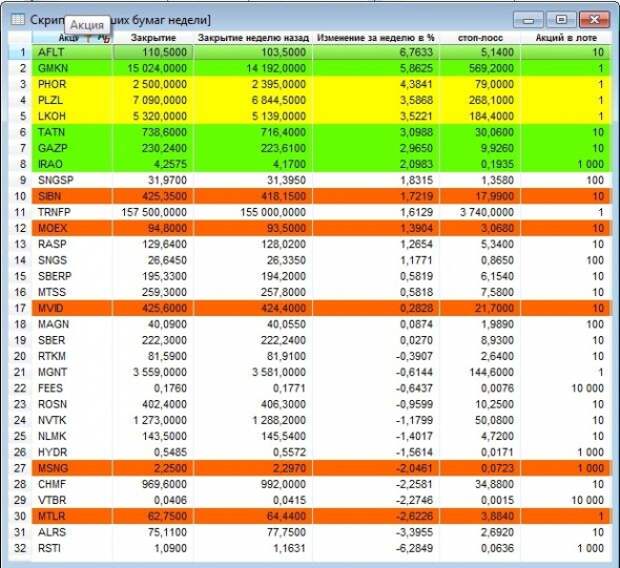Screen dimensions: 620x568
Task: Click the Акция column sort indicator icon
Action: point(103,38)
